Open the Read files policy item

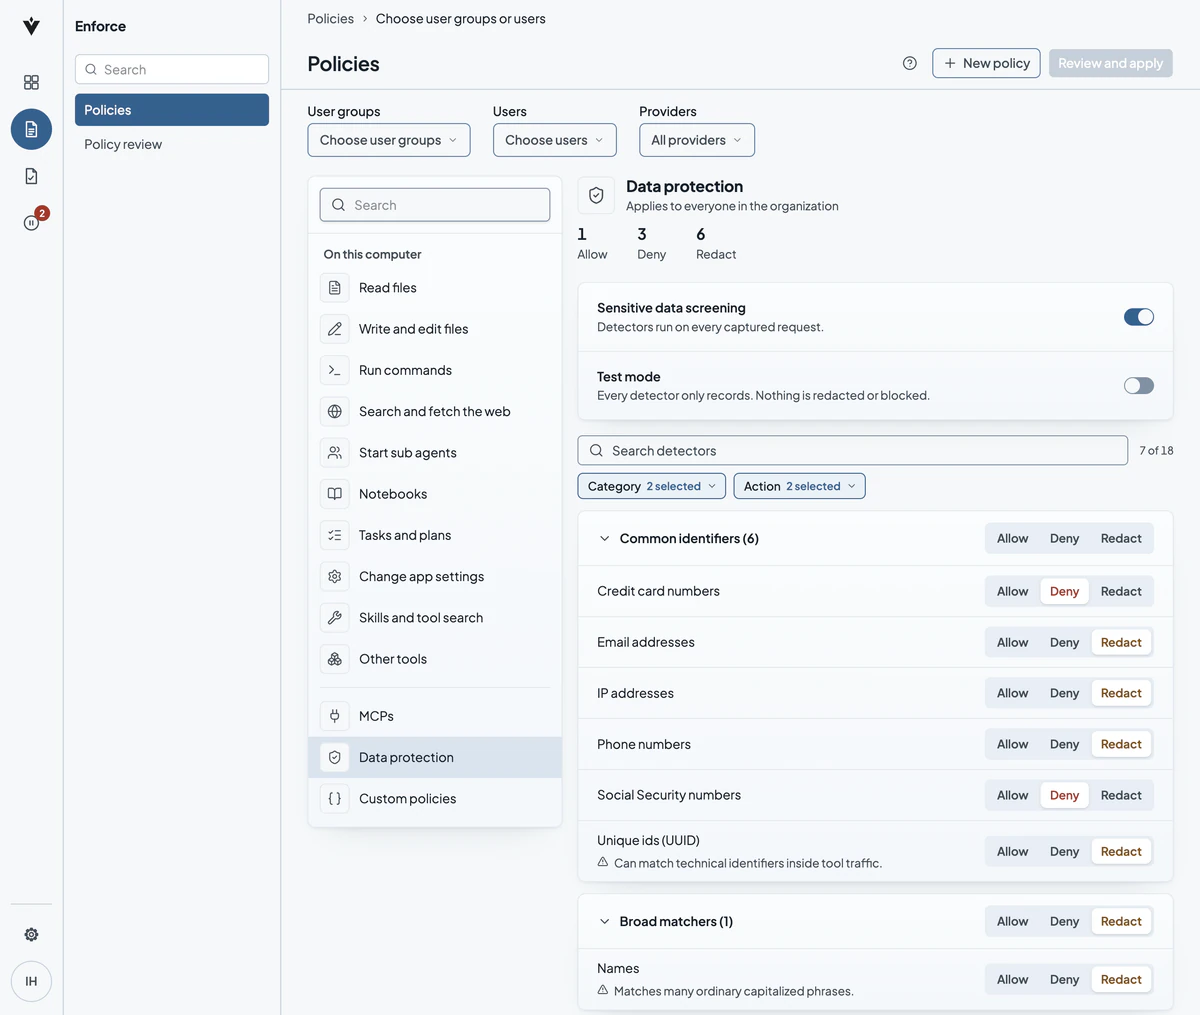pyautogui.click(x=435, y=288)
